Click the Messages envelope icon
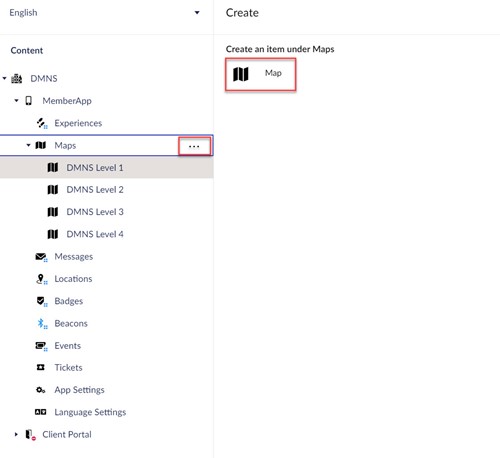The width and height of the screenshot is (500, 458). [41, 257]
